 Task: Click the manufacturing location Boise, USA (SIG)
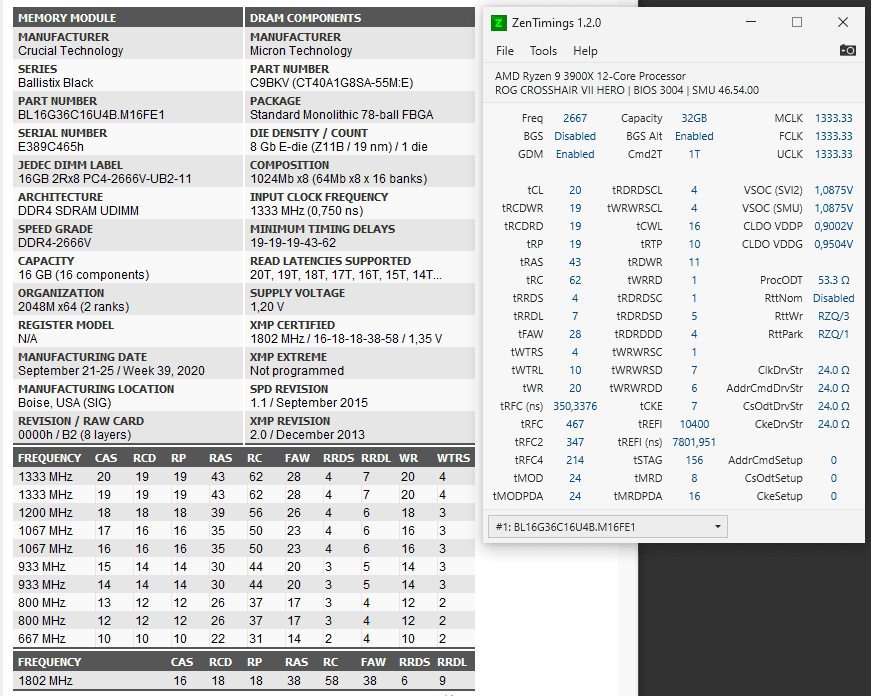[64, 403]
